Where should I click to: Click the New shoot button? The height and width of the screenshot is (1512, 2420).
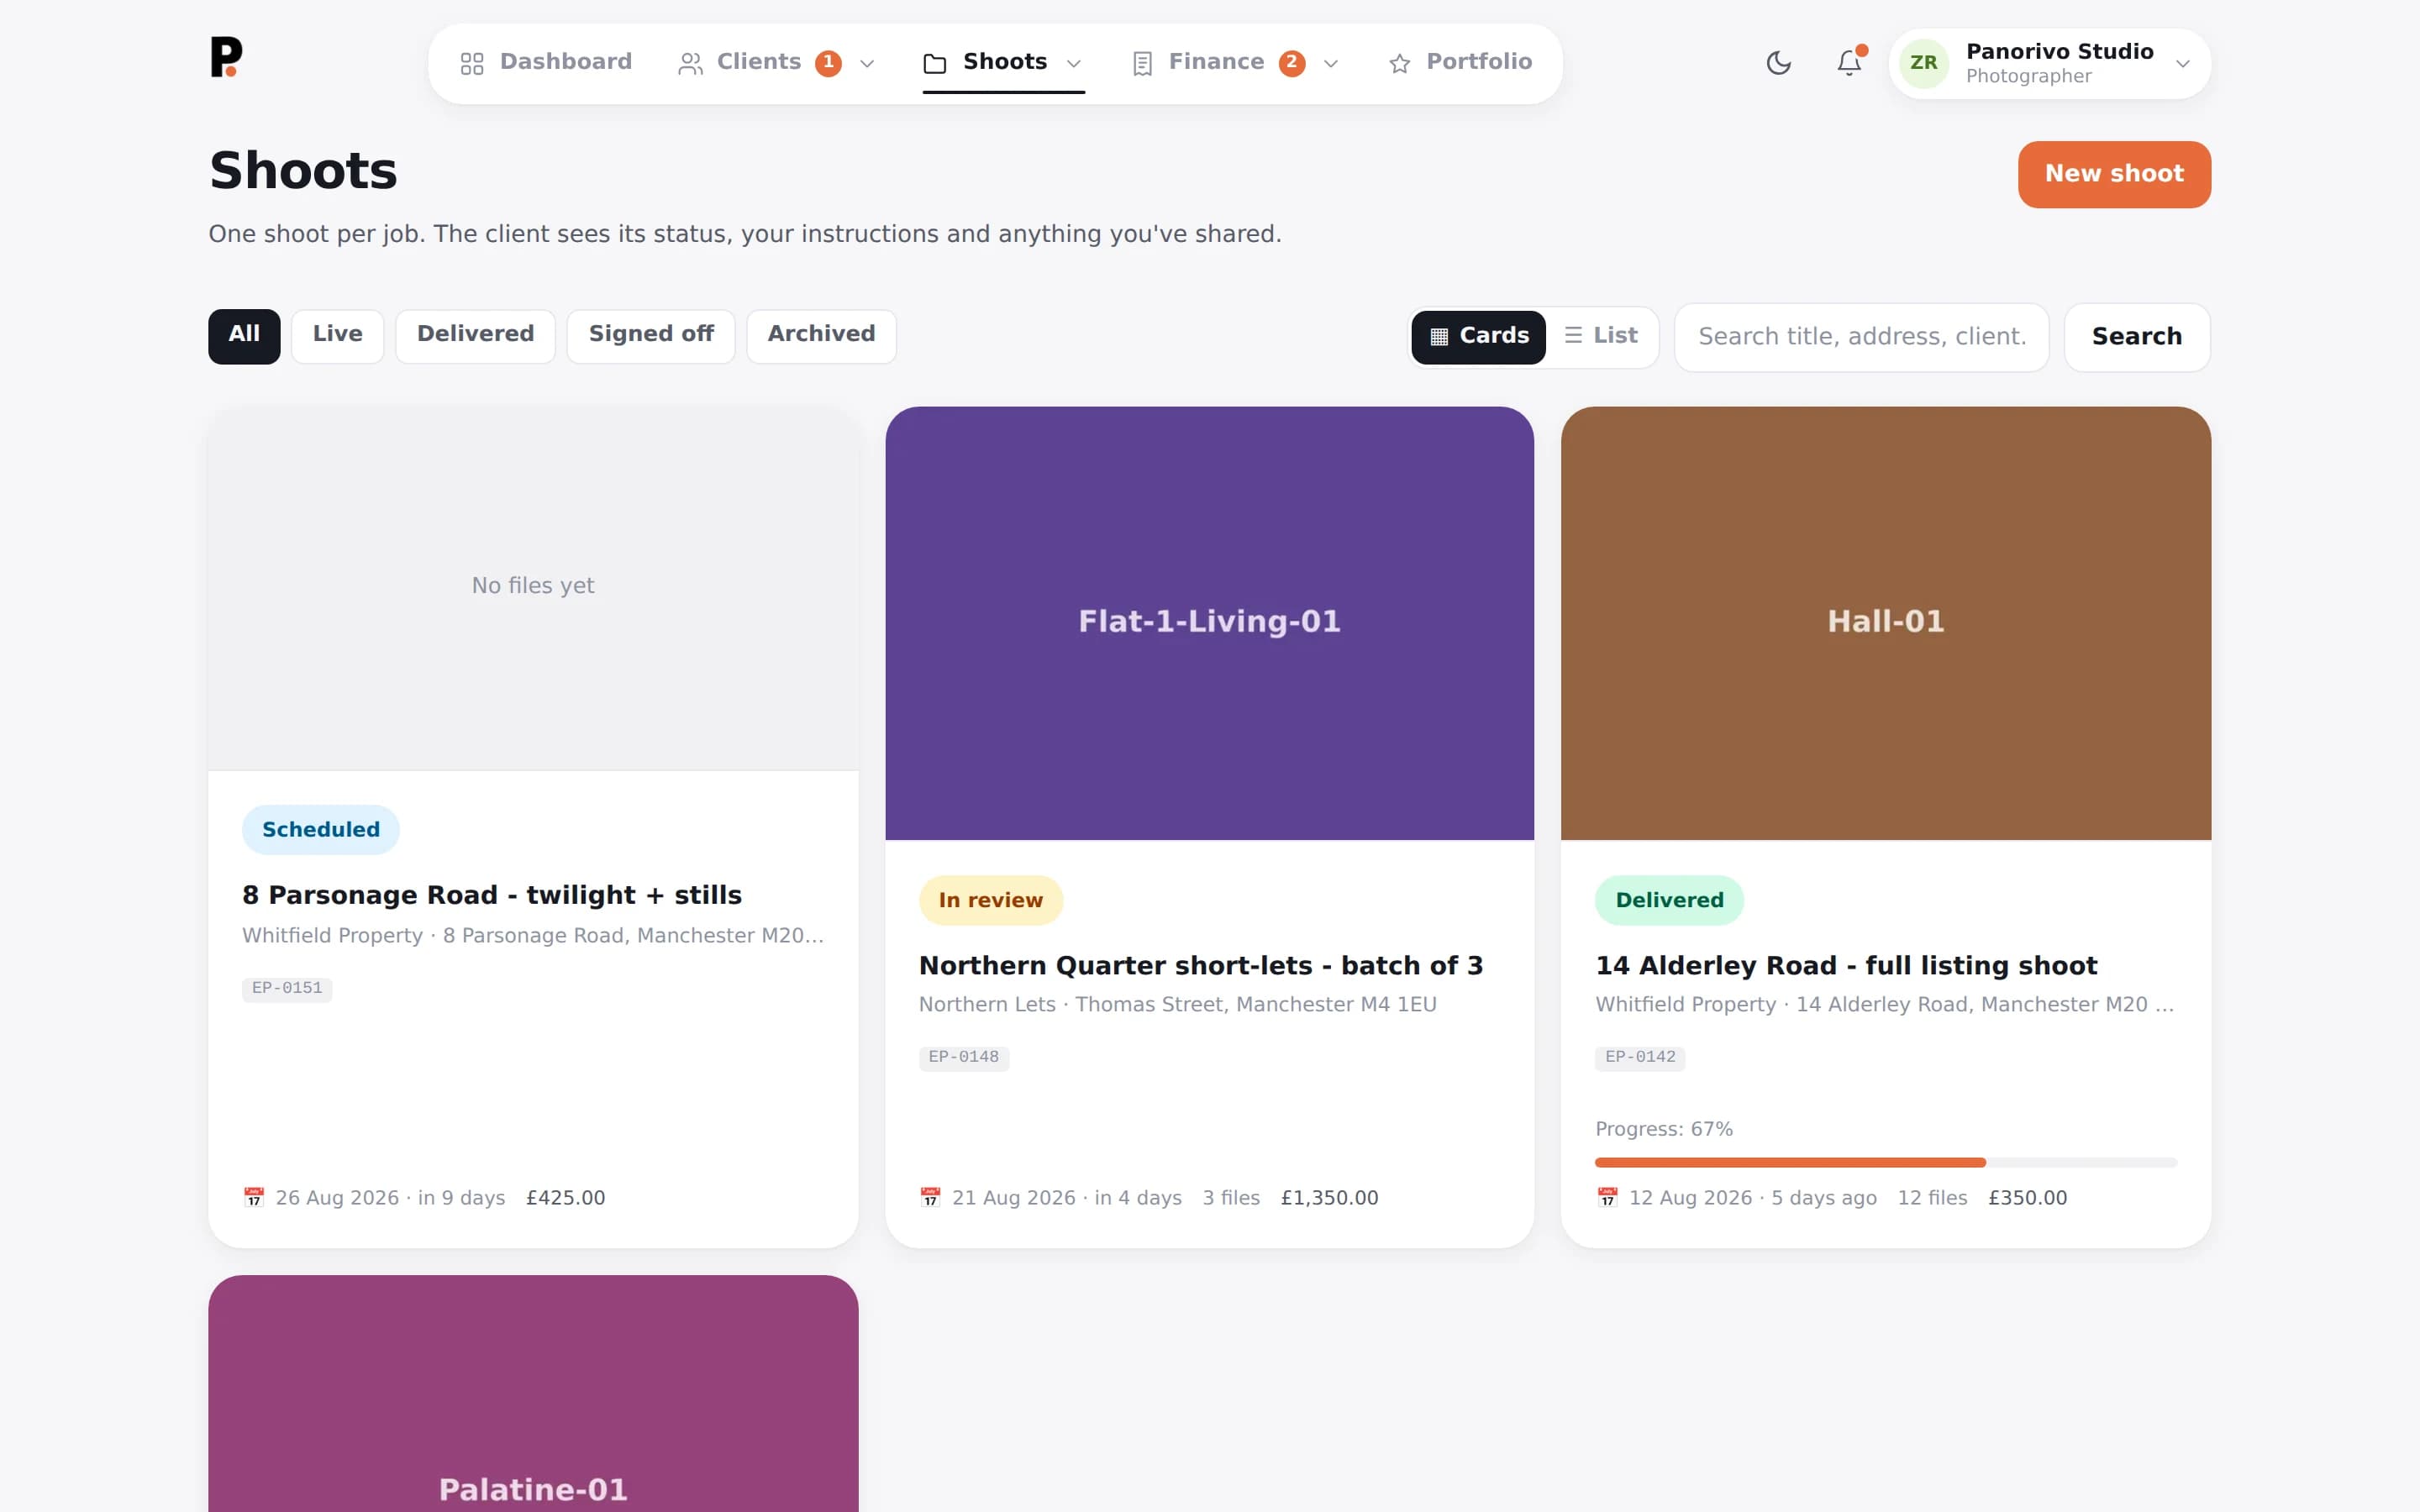[2114, 174]
